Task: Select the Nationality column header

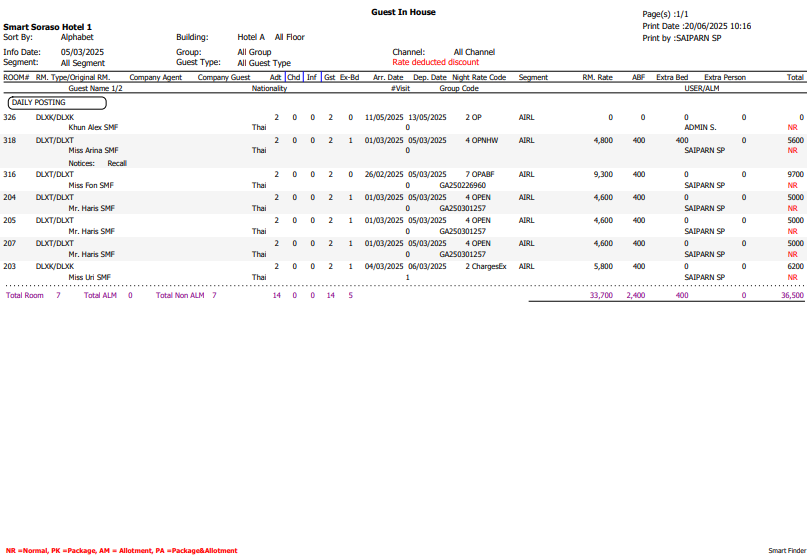Action: tap(269, 88)
